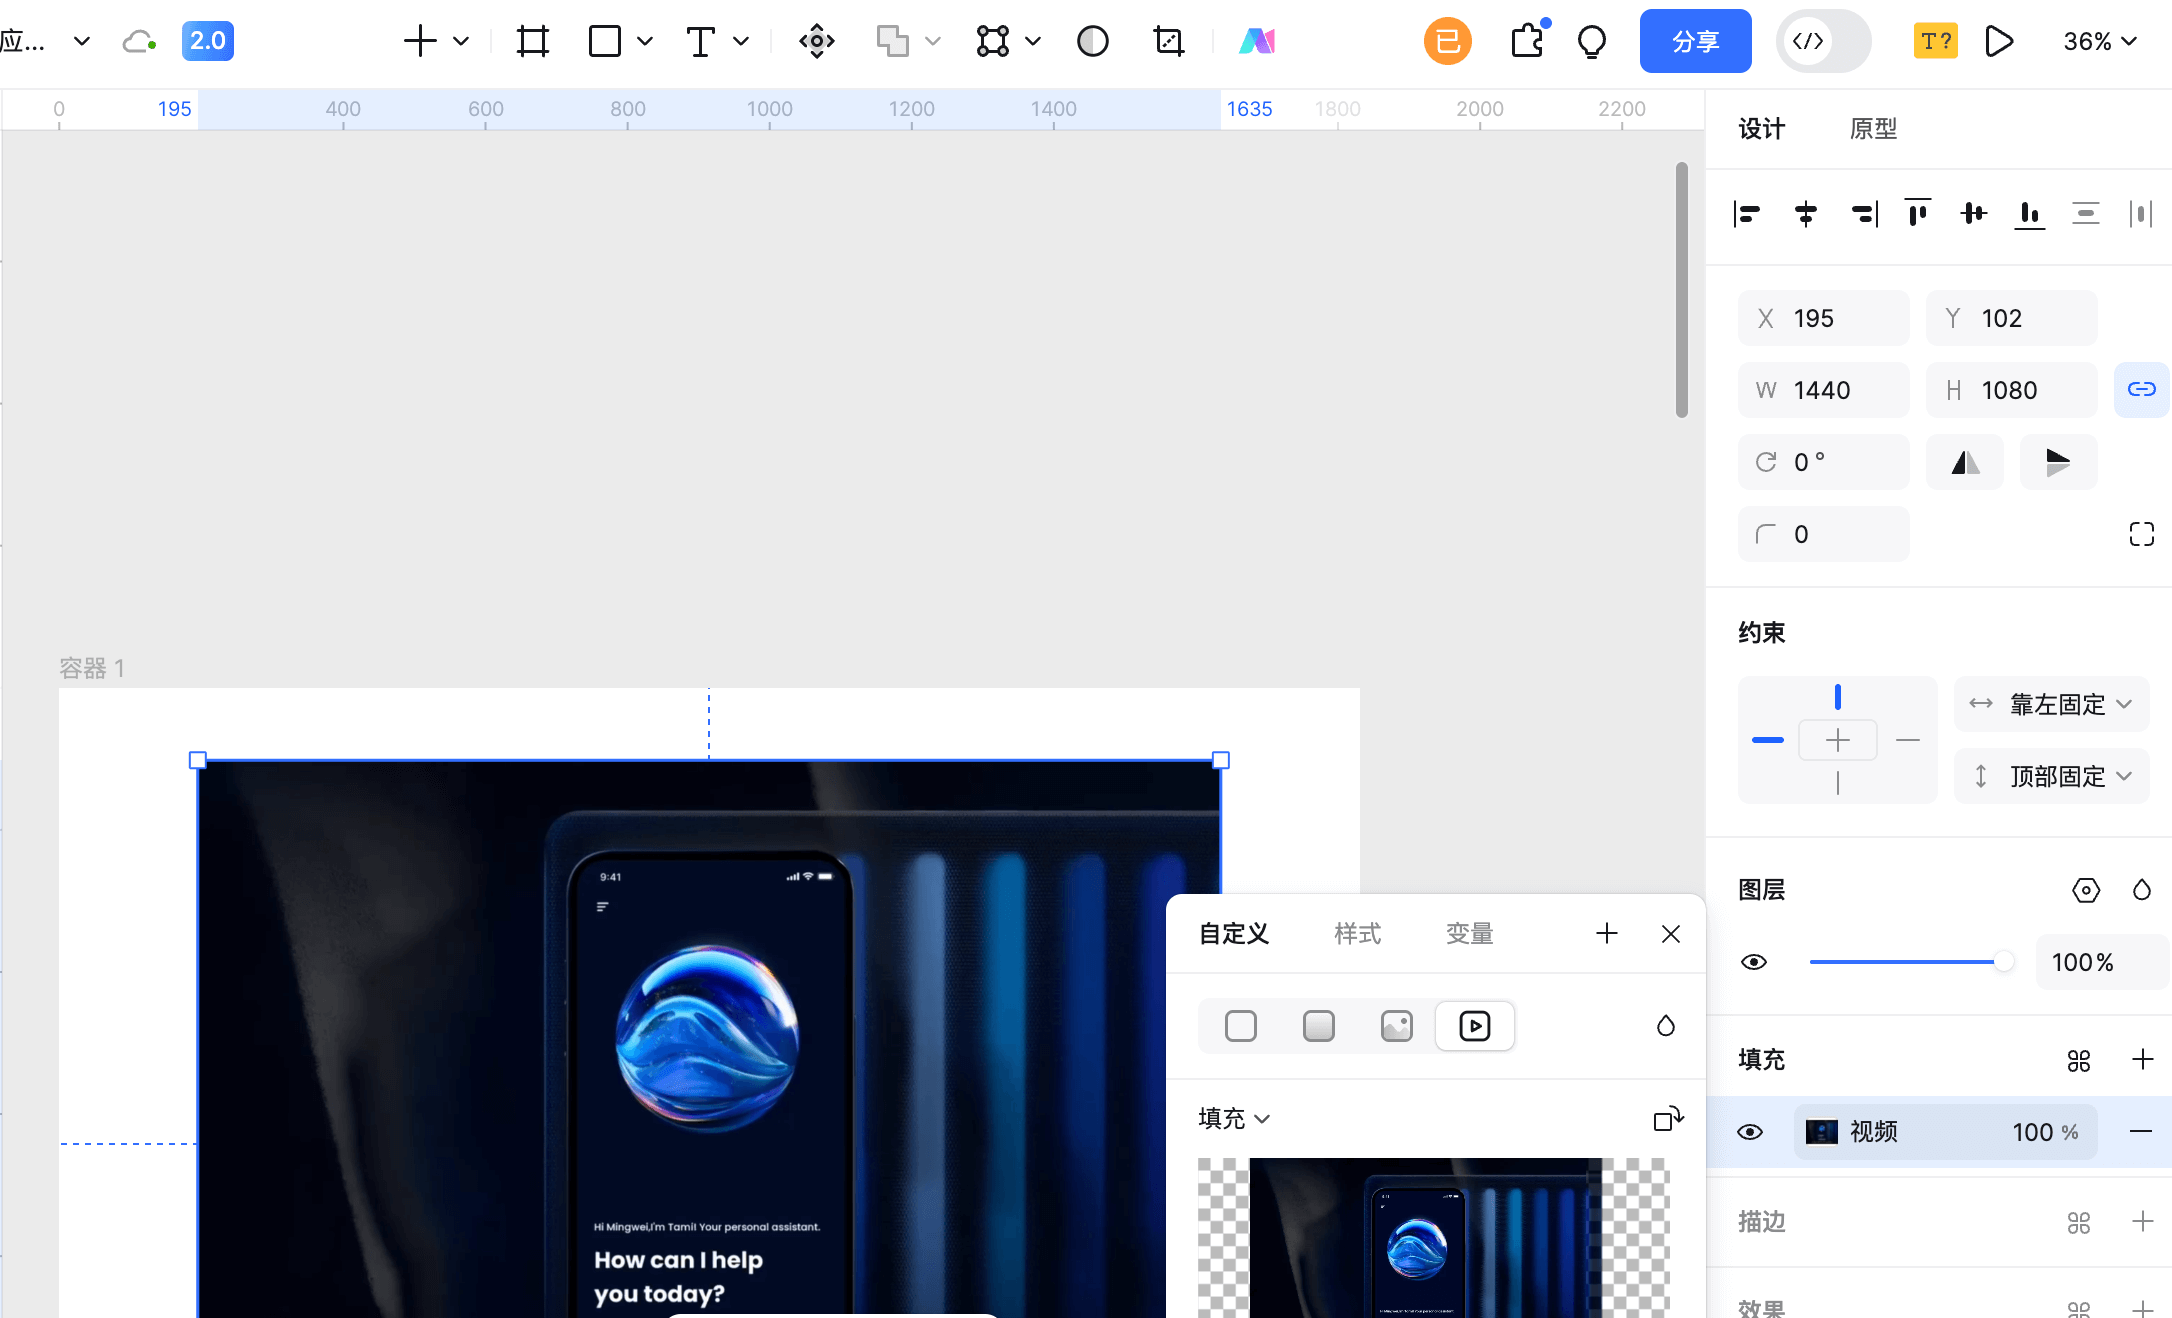The height and width of the screenshot is (1318, 2172).
Task: Switch to the 样式 tab in fill popup
Action: 1357,934
